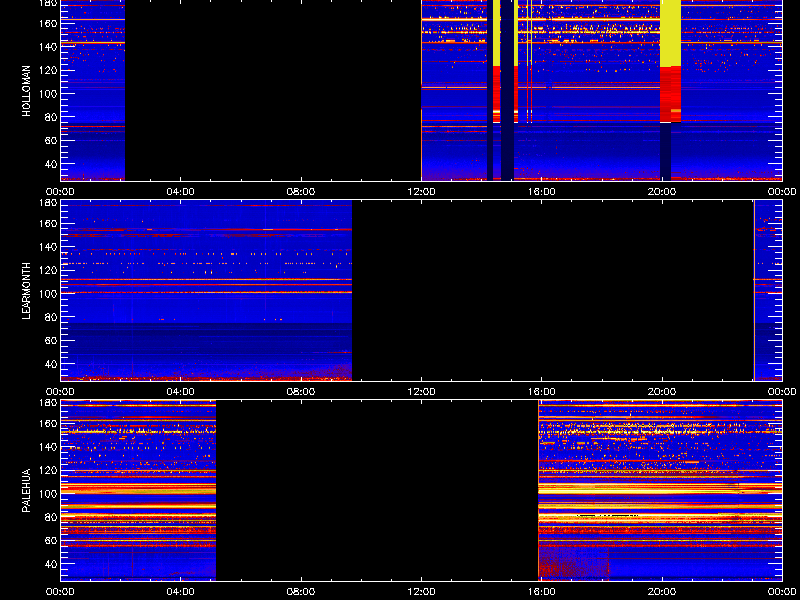The height and width of the screenshot is (600, 800).
Task: Select the 20:00 time label below Holloman panel
Action: pyautogui.click(x=662, y=192)
